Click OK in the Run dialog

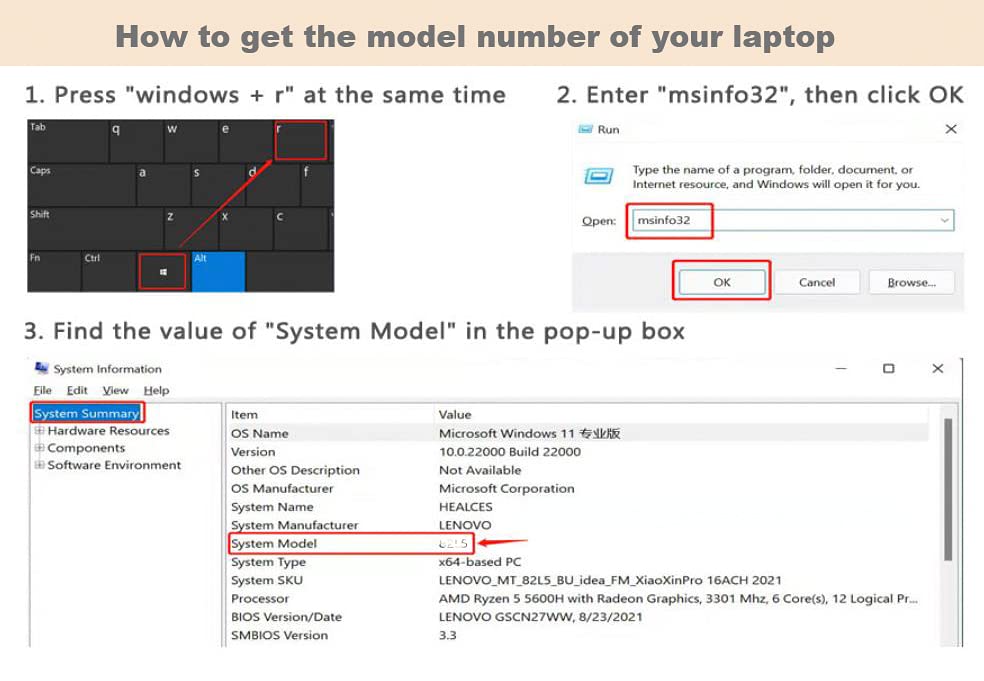coord(722,282)
